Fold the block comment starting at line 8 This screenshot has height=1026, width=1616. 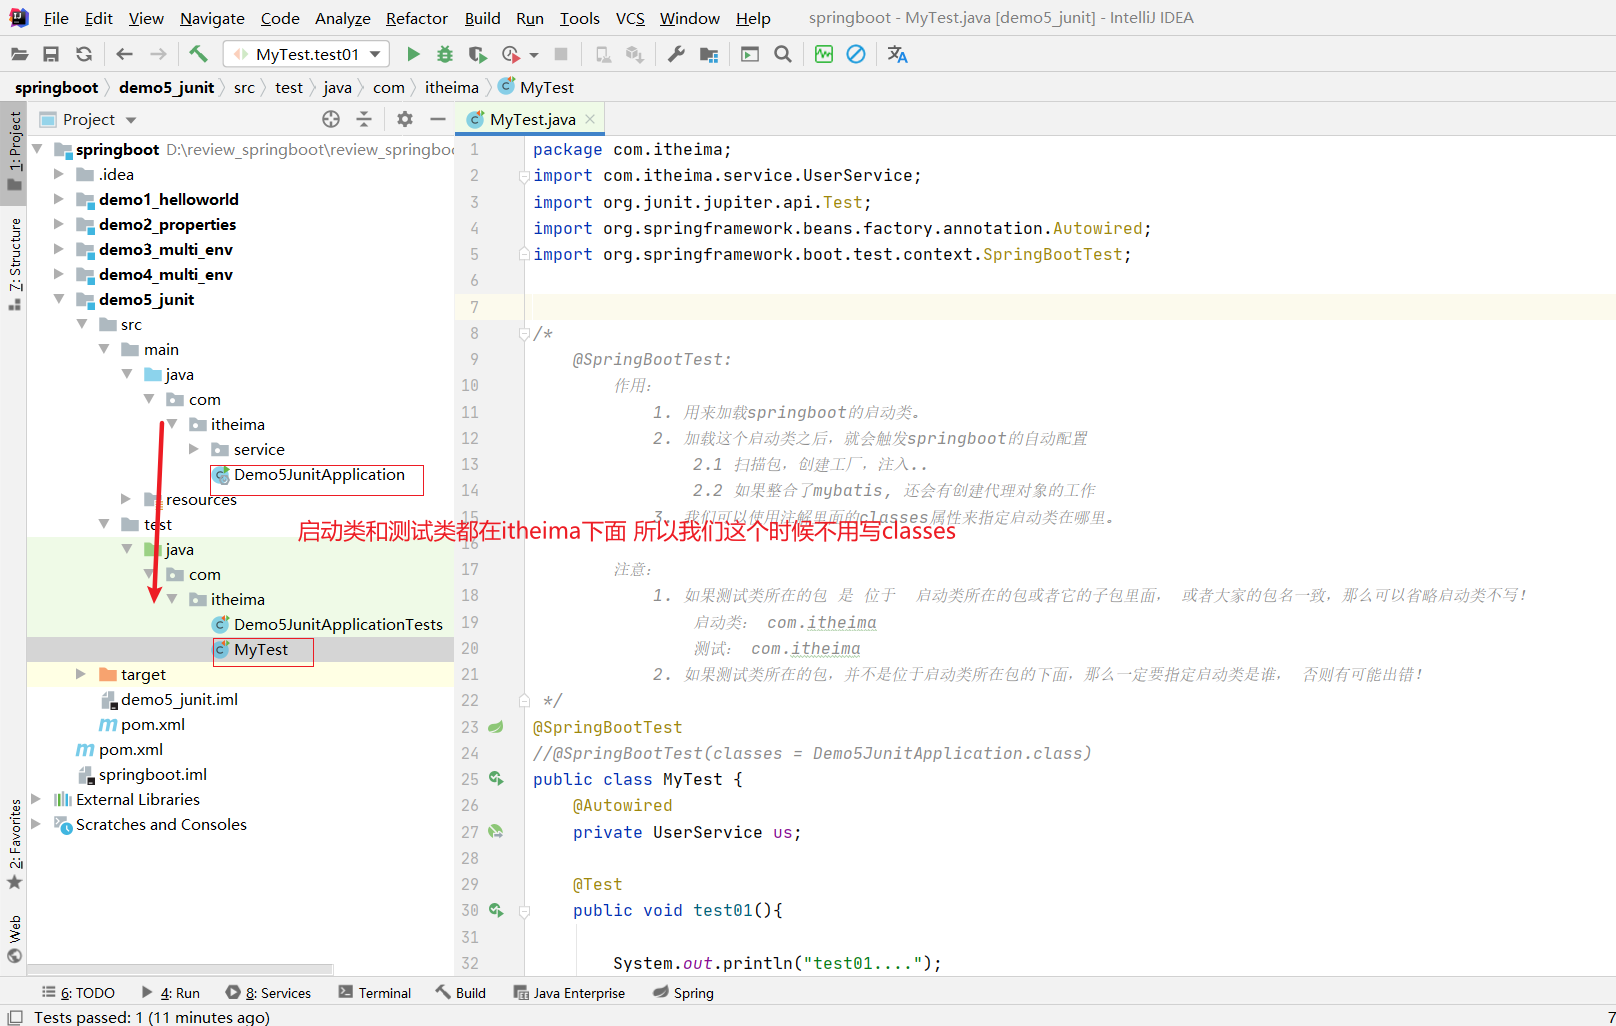point(524,333)
